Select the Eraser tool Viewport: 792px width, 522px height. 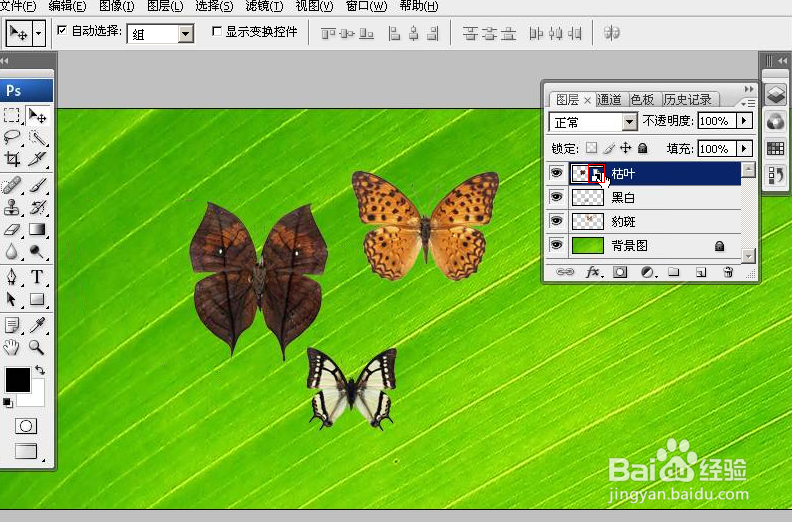12,229
